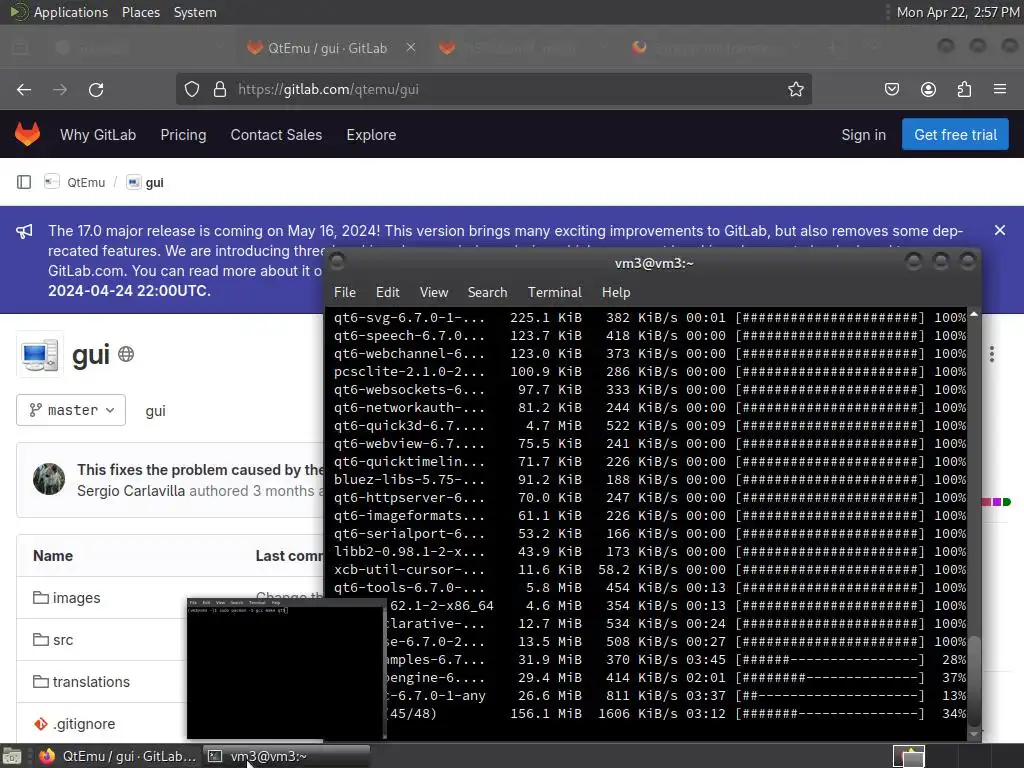Open the project three-dot actions menu
The width and height of the screenshot is (1024, 768).
(x=991, y=354)
